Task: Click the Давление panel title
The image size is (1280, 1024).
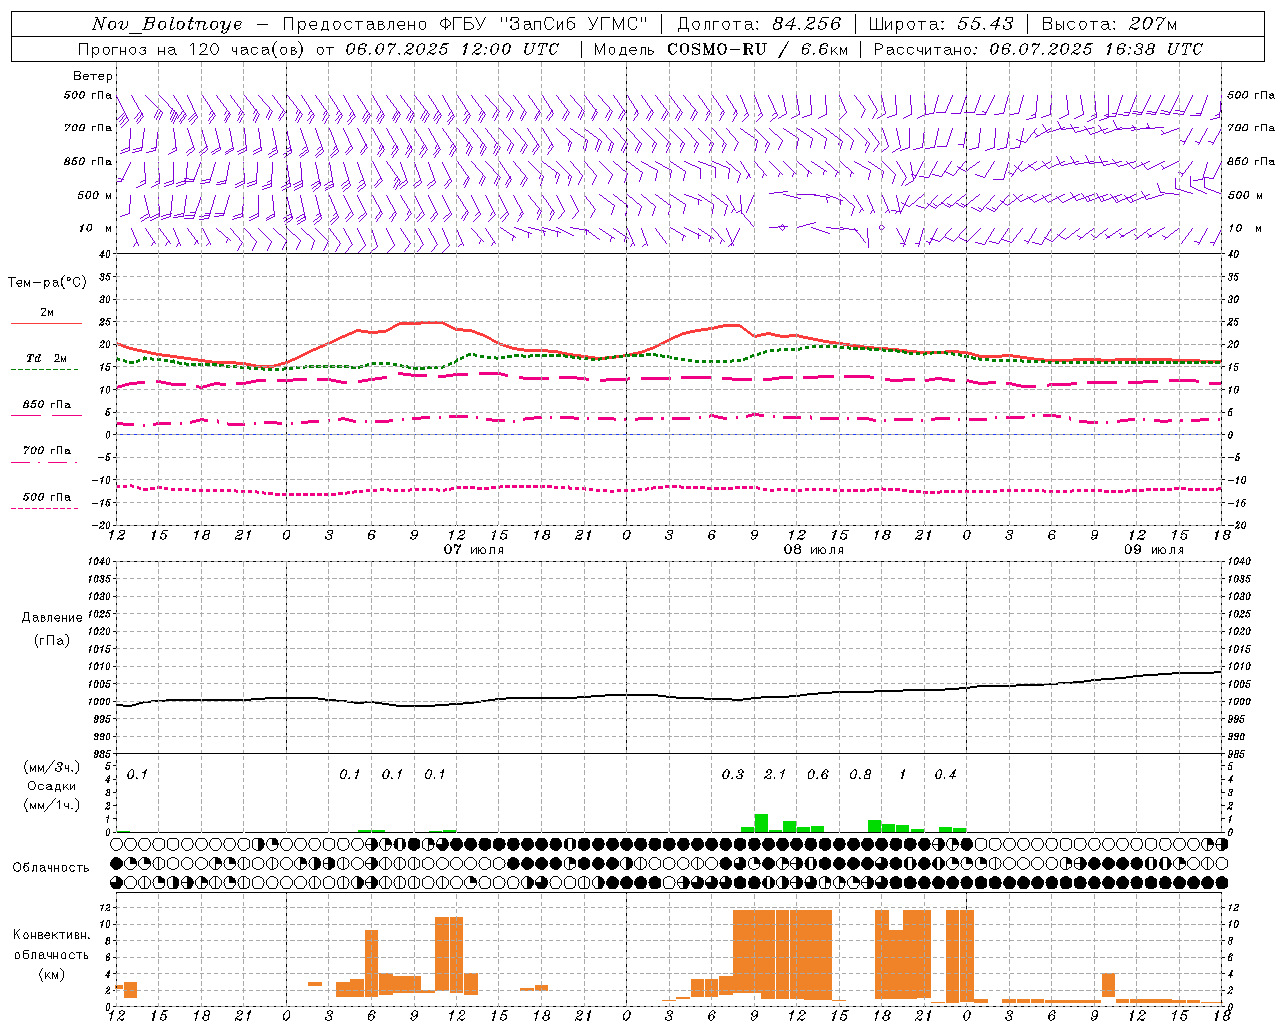Action: [x=51, y=618]
